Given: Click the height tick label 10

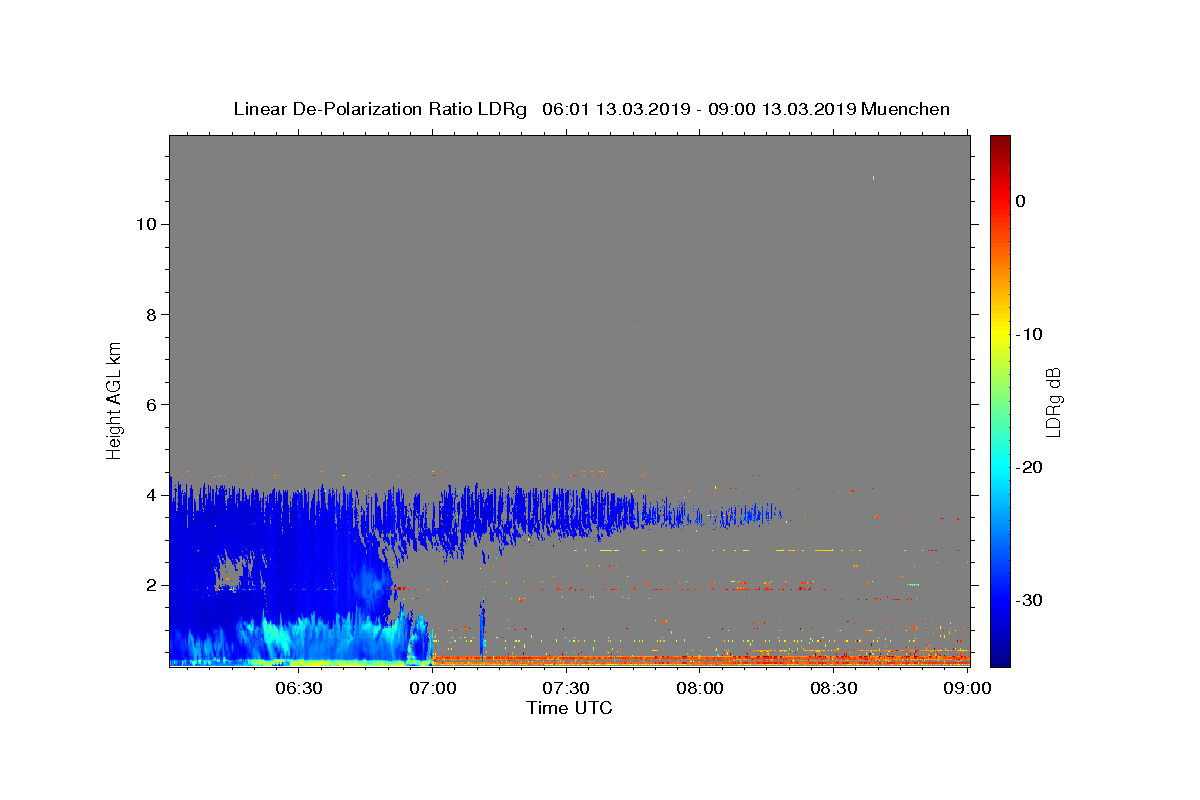Looking at the screenshot, I should [145, 224].
